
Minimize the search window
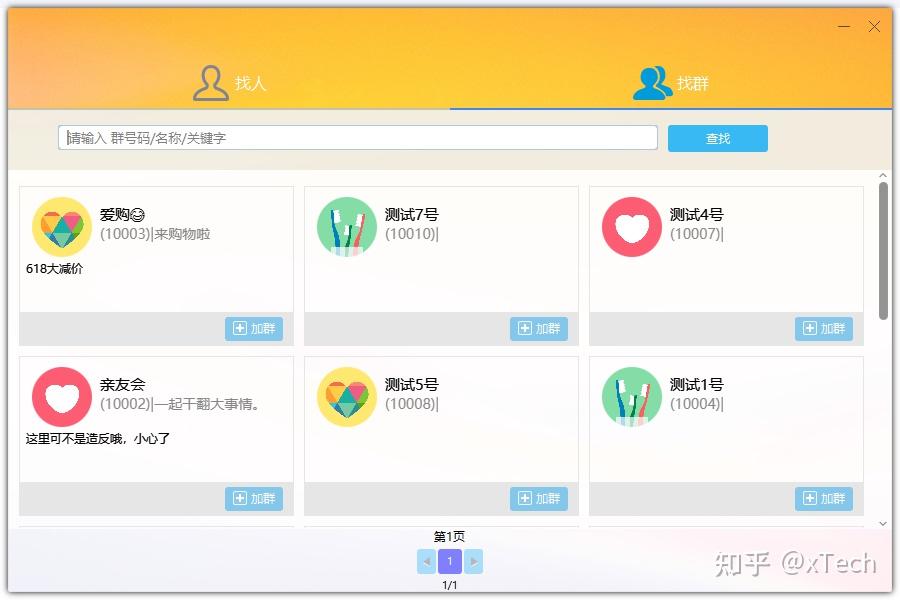[844, 26]
